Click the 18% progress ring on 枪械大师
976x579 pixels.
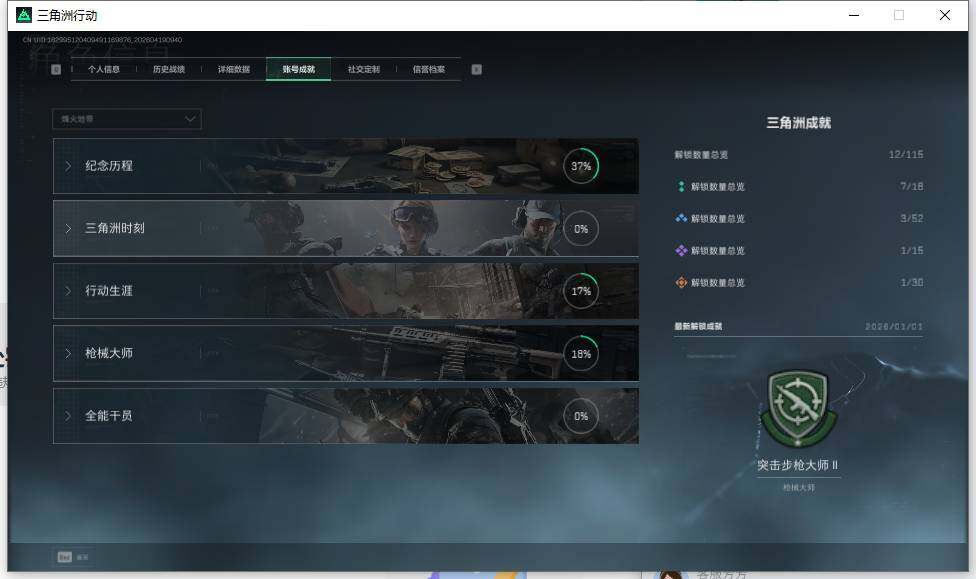tap(581, 354)
